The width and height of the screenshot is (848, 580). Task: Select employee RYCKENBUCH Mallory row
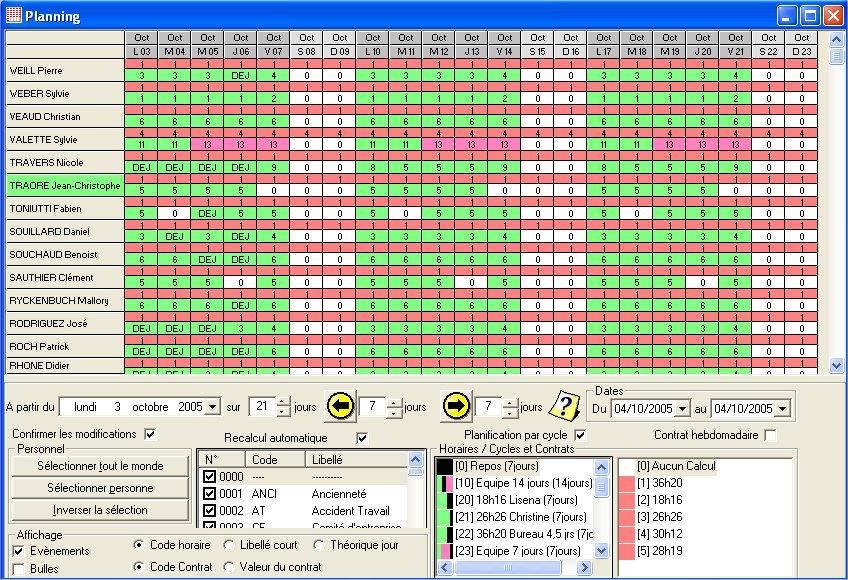[65, 300]
